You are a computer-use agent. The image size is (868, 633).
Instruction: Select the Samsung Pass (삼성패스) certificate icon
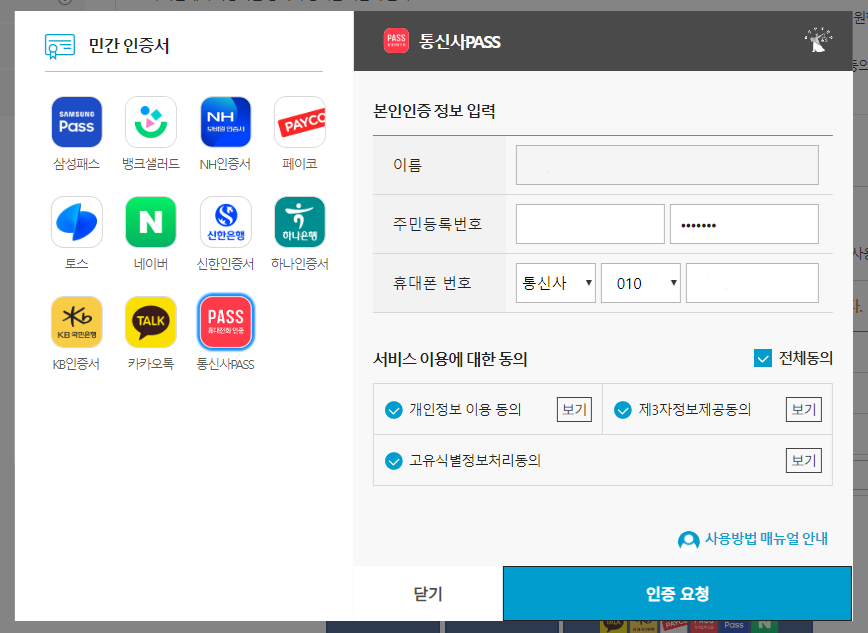[x=76, y=122]
